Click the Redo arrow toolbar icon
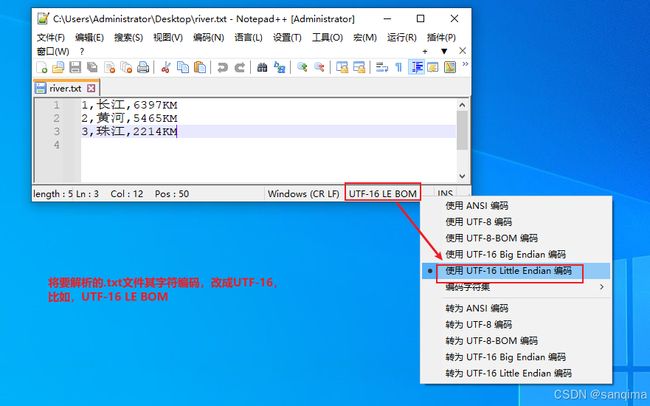This screenshot has height=406, width=650. pos(239,67)
